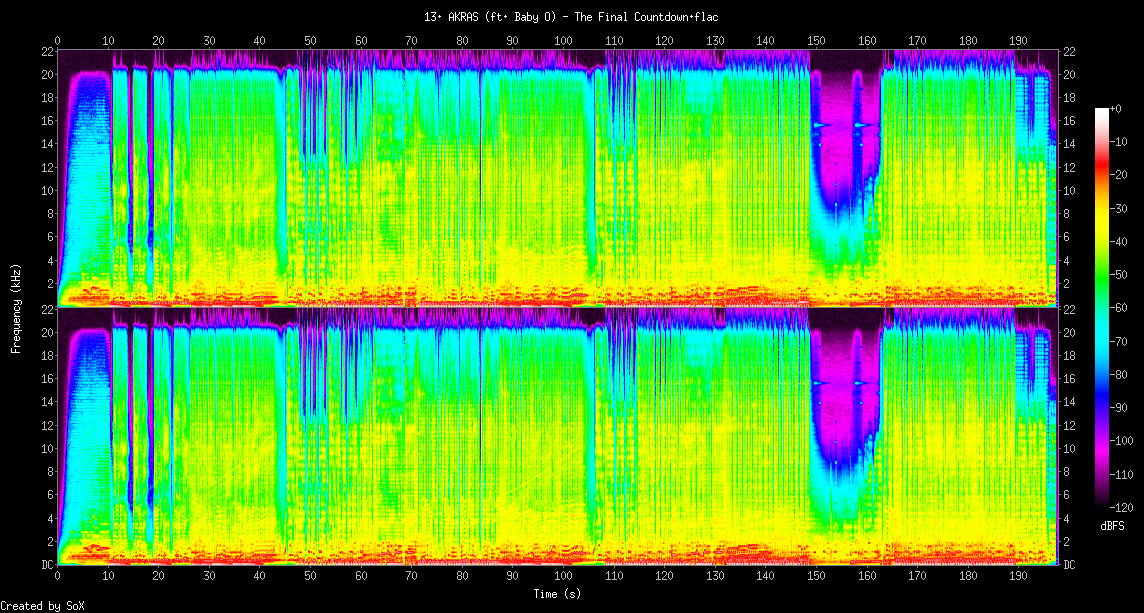Click the 150 second marker on the top time axis
Screen dimensions: 1144x613
point(816,40)
